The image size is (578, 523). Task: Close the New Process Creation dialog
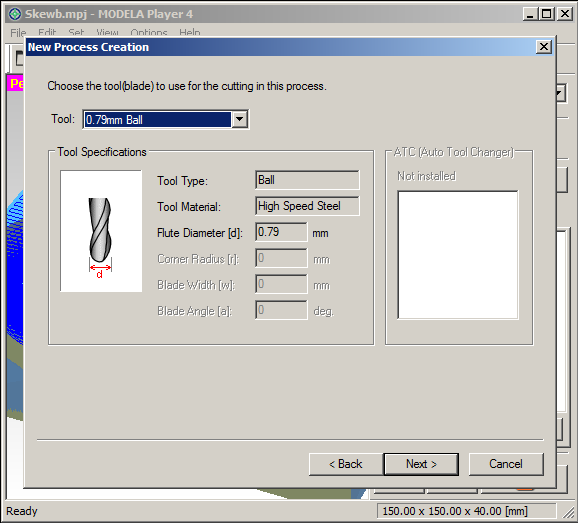click(544, 47)
